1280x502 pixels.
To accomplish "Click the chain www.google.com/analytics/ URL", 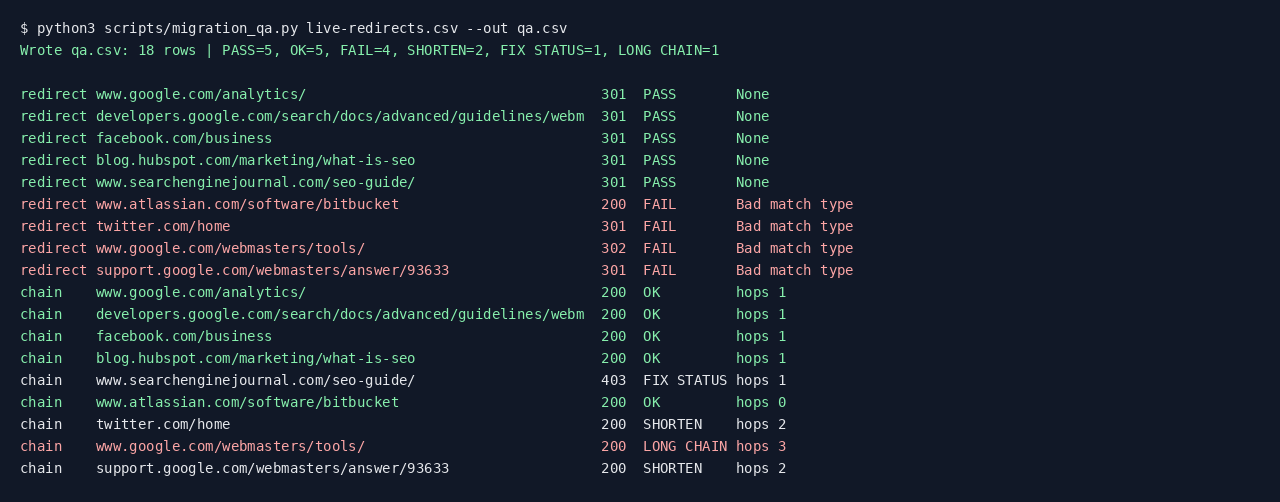I will pyautogui.click(x=201, y=292).
